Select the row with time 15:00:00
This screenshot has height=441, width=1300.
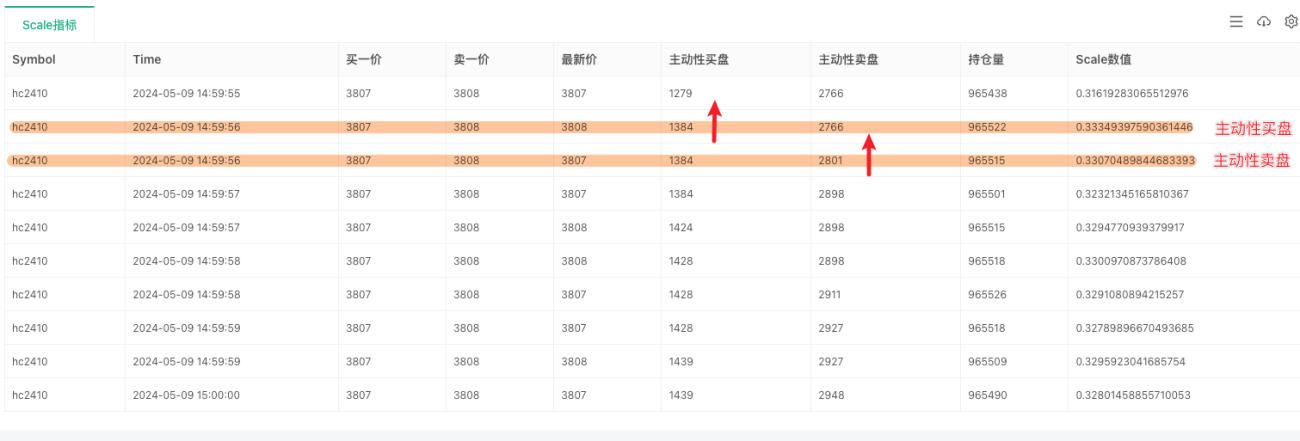[x=652, y=395]
